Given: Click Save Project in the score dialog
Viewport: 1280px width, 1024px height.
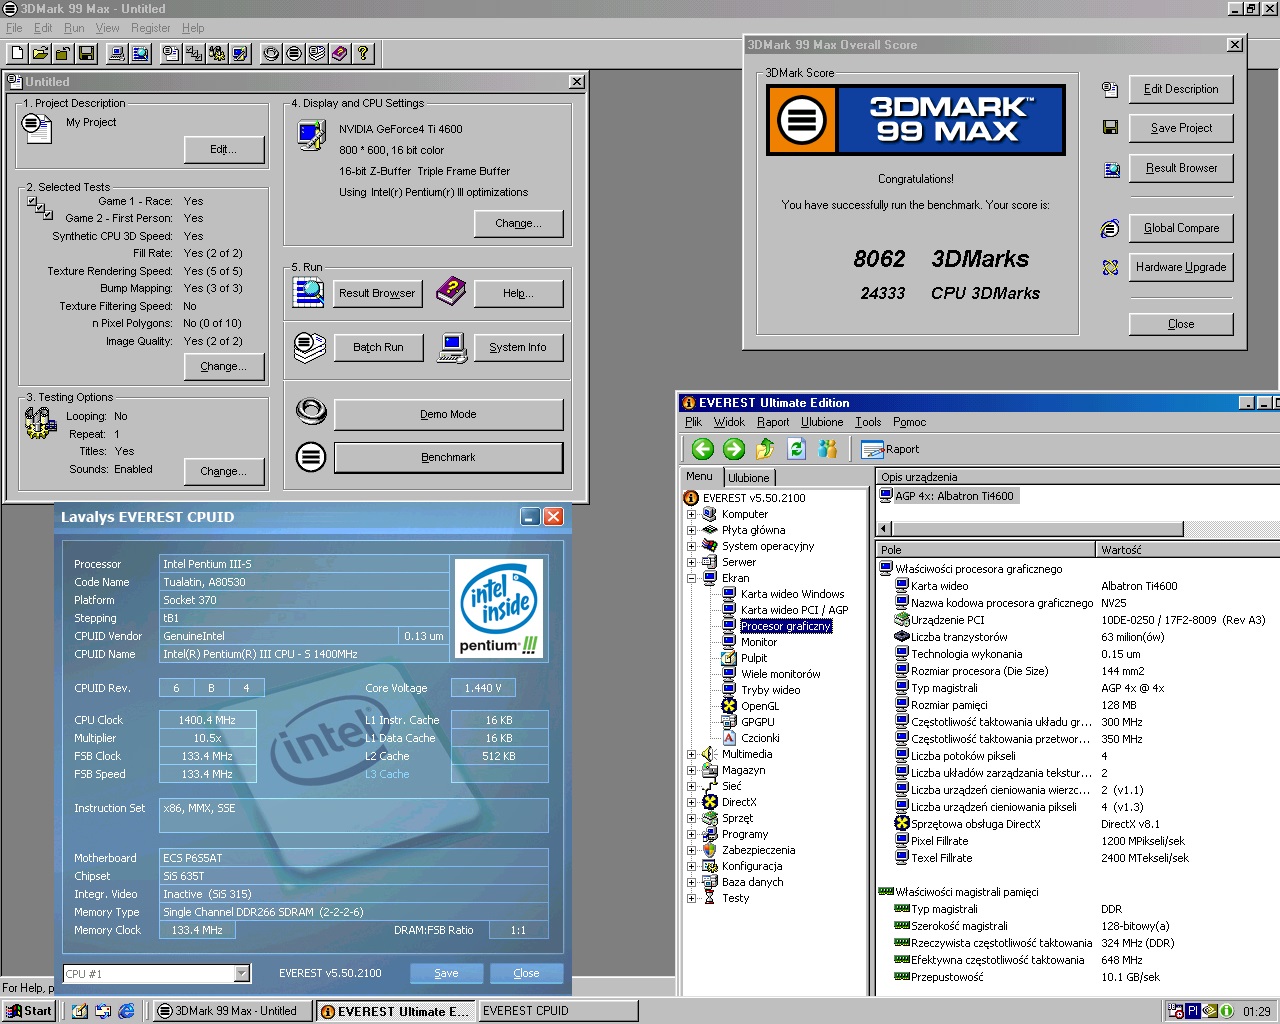Looking at the screenshot, I should click(x=1181, y=129).
